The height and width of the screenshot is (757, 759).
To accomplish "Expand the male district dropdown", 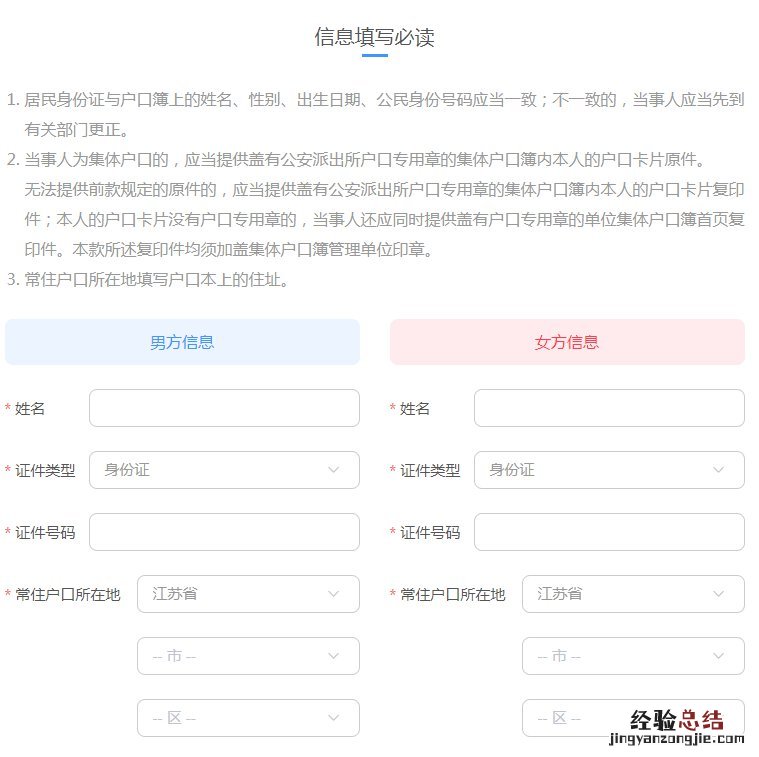I will pyautogui.click(x=248, y=718).
